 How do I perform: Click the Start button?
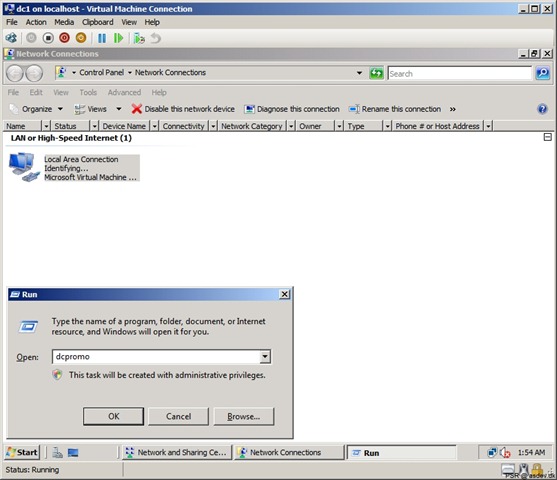[x=22, y=452]
